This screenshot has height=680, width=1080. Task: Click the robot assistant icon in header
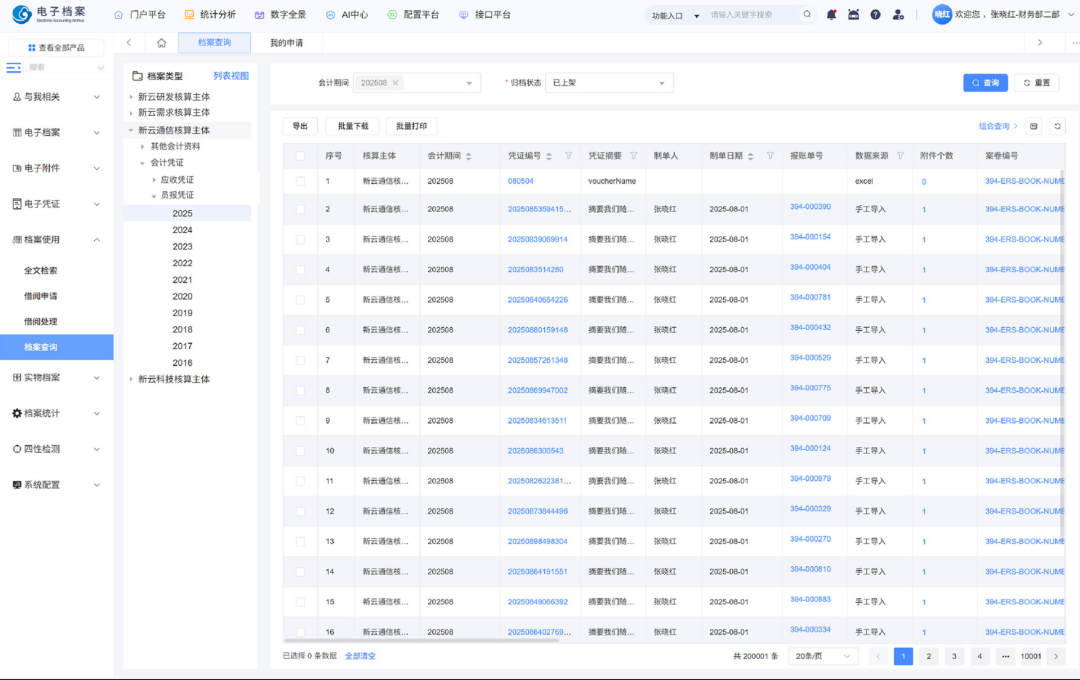[x=853, y=15]
